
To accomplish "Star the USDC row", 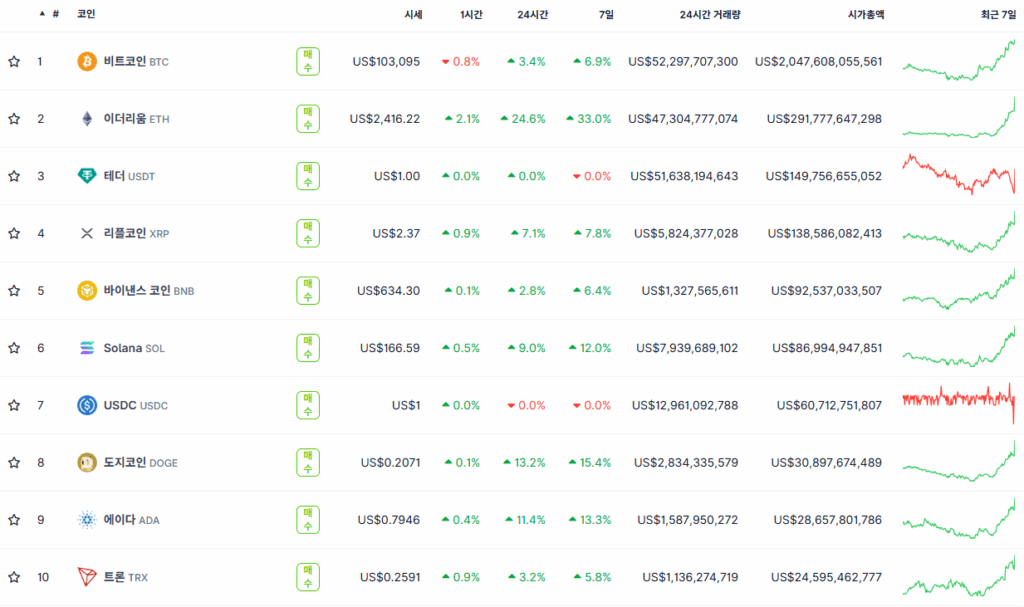I will tap(14, 406).
